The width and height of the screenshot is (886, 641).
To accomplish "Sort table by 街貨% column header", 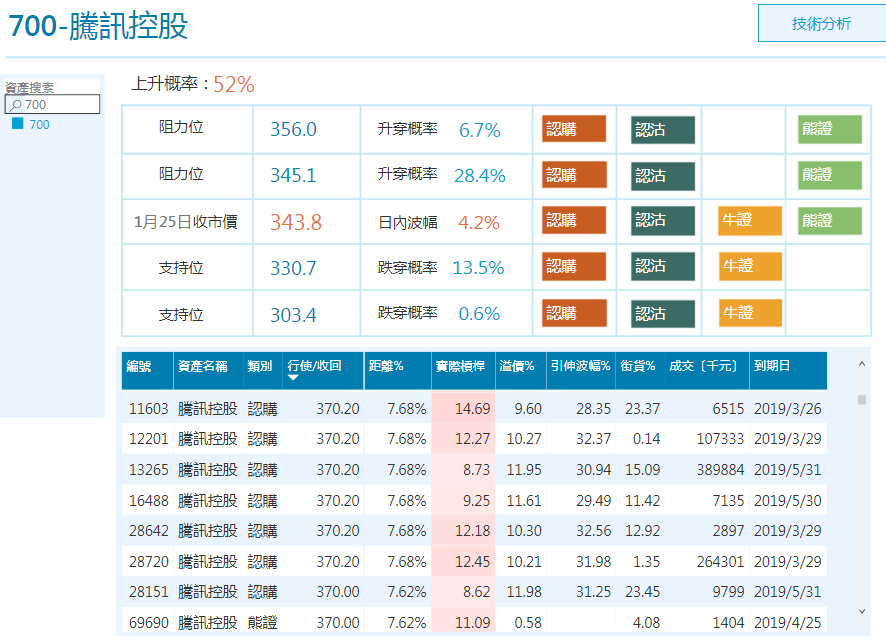I will [x=640, y=371].
